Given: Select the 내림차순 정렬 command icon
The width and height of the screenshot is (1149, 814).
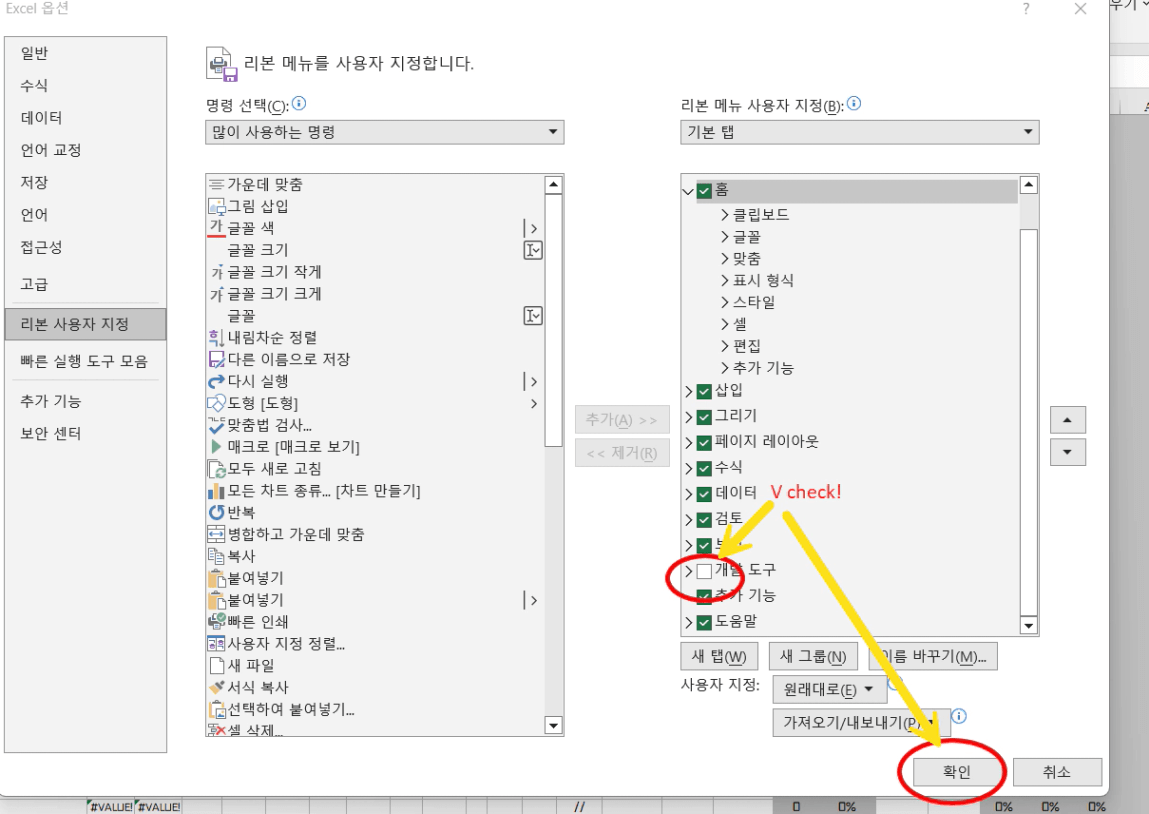Looking at the screenshot, I should 216,338.
